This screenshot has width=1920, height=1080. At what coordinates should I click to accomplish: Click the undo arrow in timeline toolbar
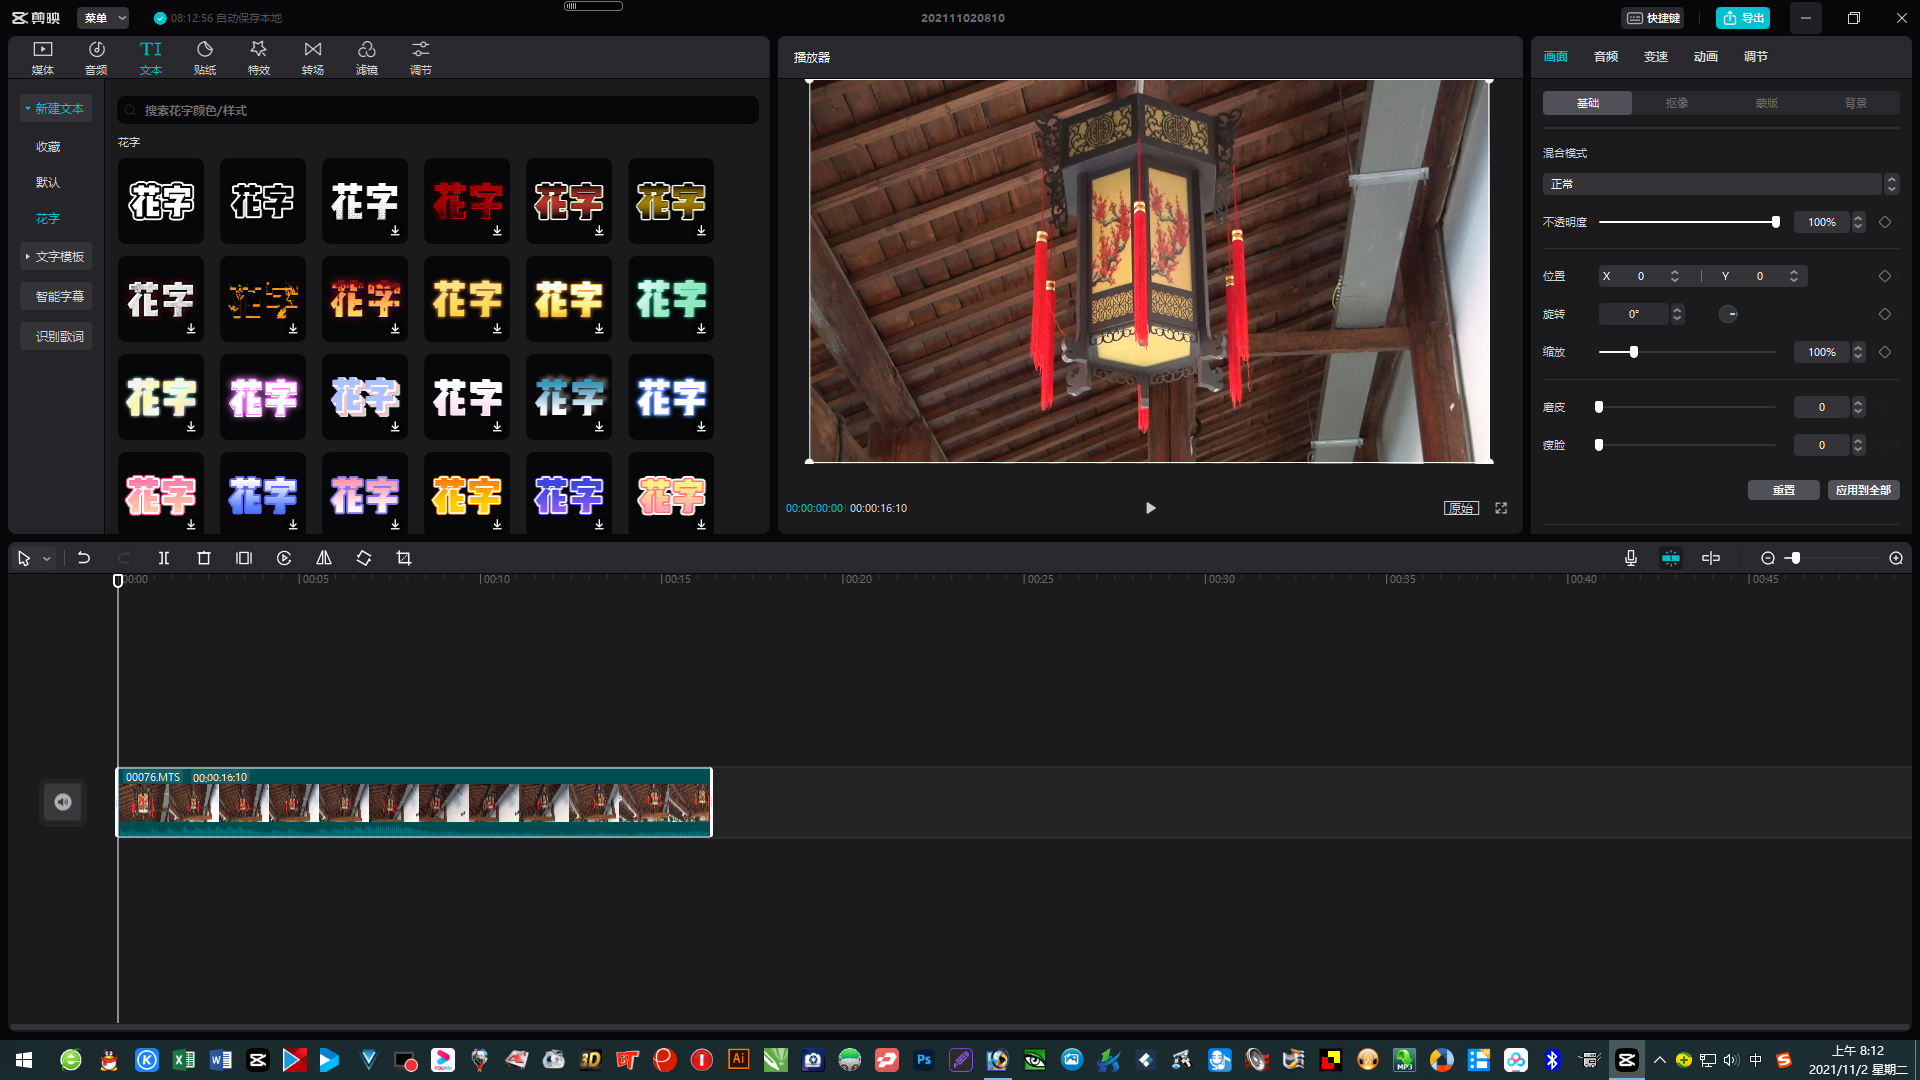(84, 558)
